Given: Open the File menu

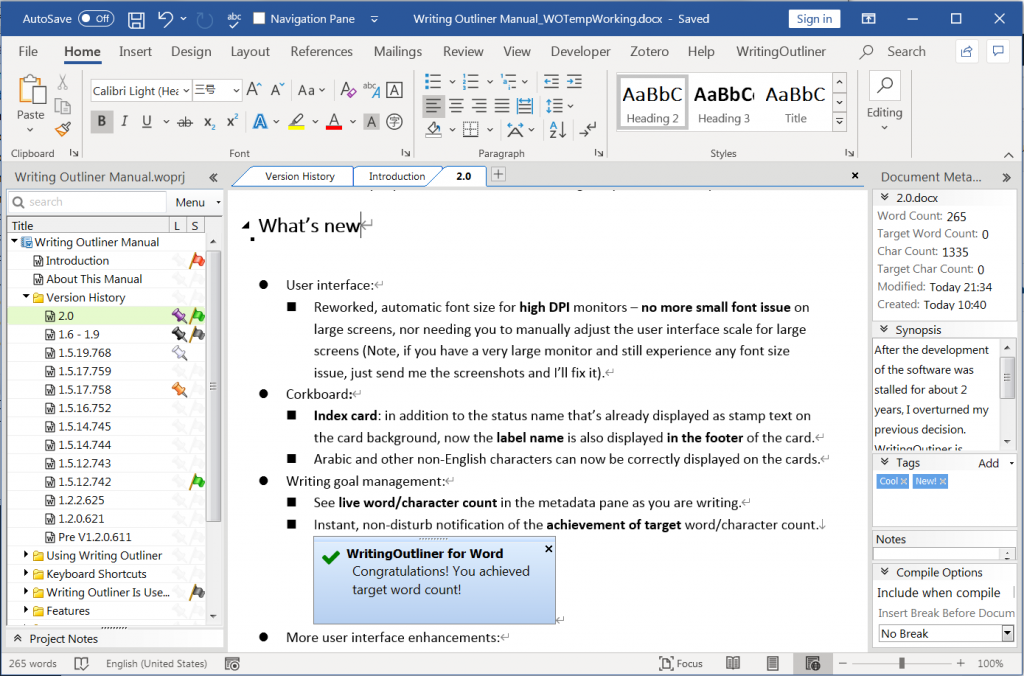Looking at the screenshot, I should [x=28, y=52].
